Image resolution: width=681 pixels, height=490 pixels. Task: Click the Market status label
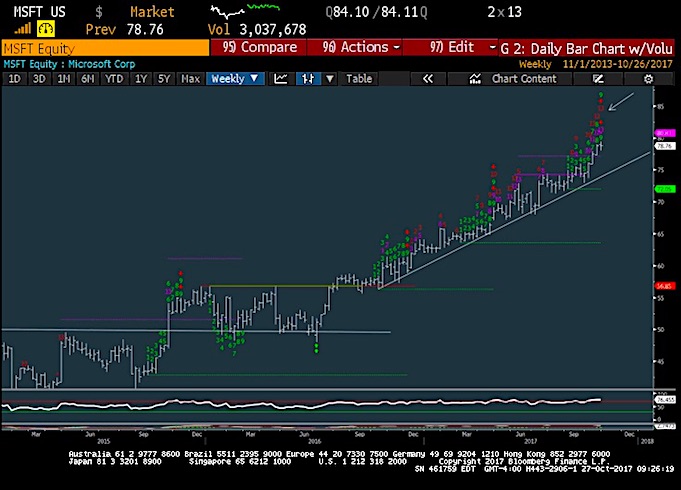pyautogui.click(x=152, y=12)
